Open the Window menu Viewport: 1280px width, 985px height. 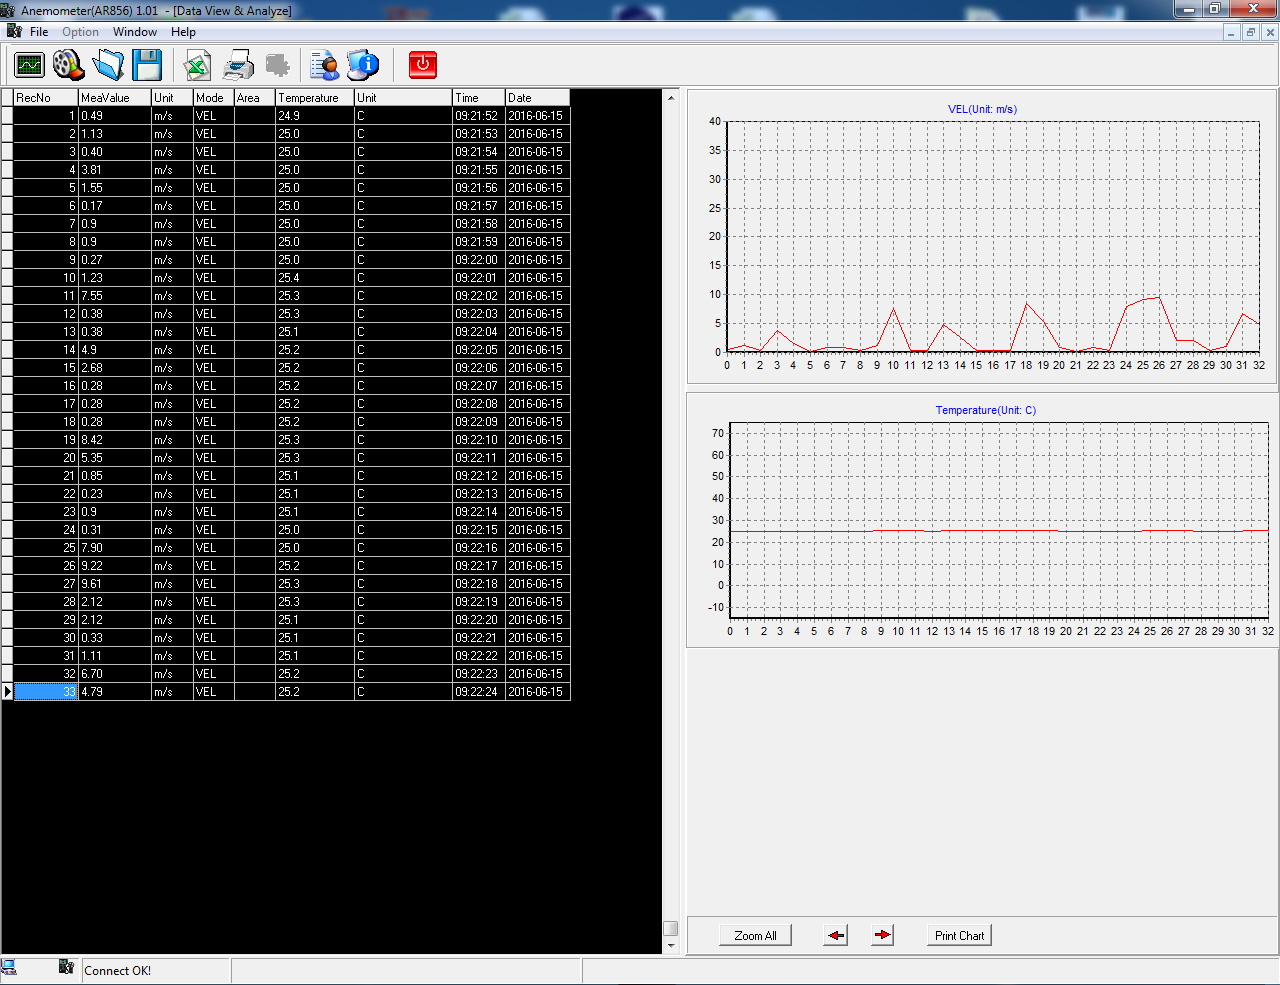pyautogui.click(x=134, y=32)
